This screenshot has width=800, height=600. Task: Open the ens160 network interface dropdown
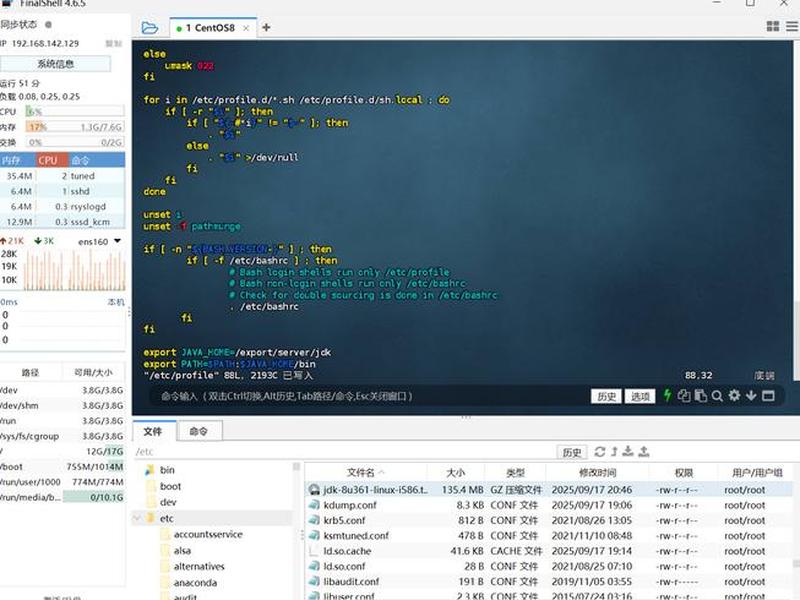[117, 241]
